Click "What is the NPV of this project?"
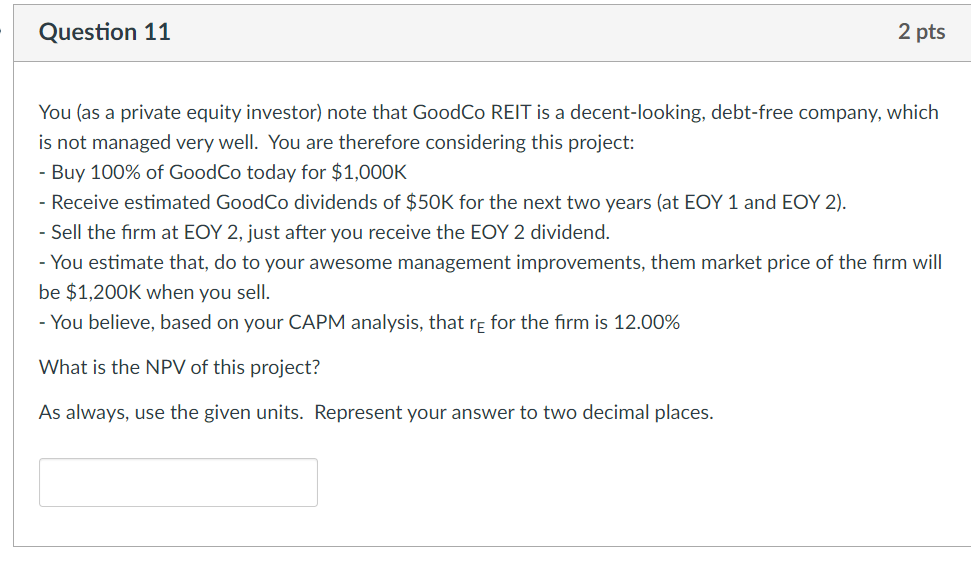The image size is (971, 565). point(180,367)
